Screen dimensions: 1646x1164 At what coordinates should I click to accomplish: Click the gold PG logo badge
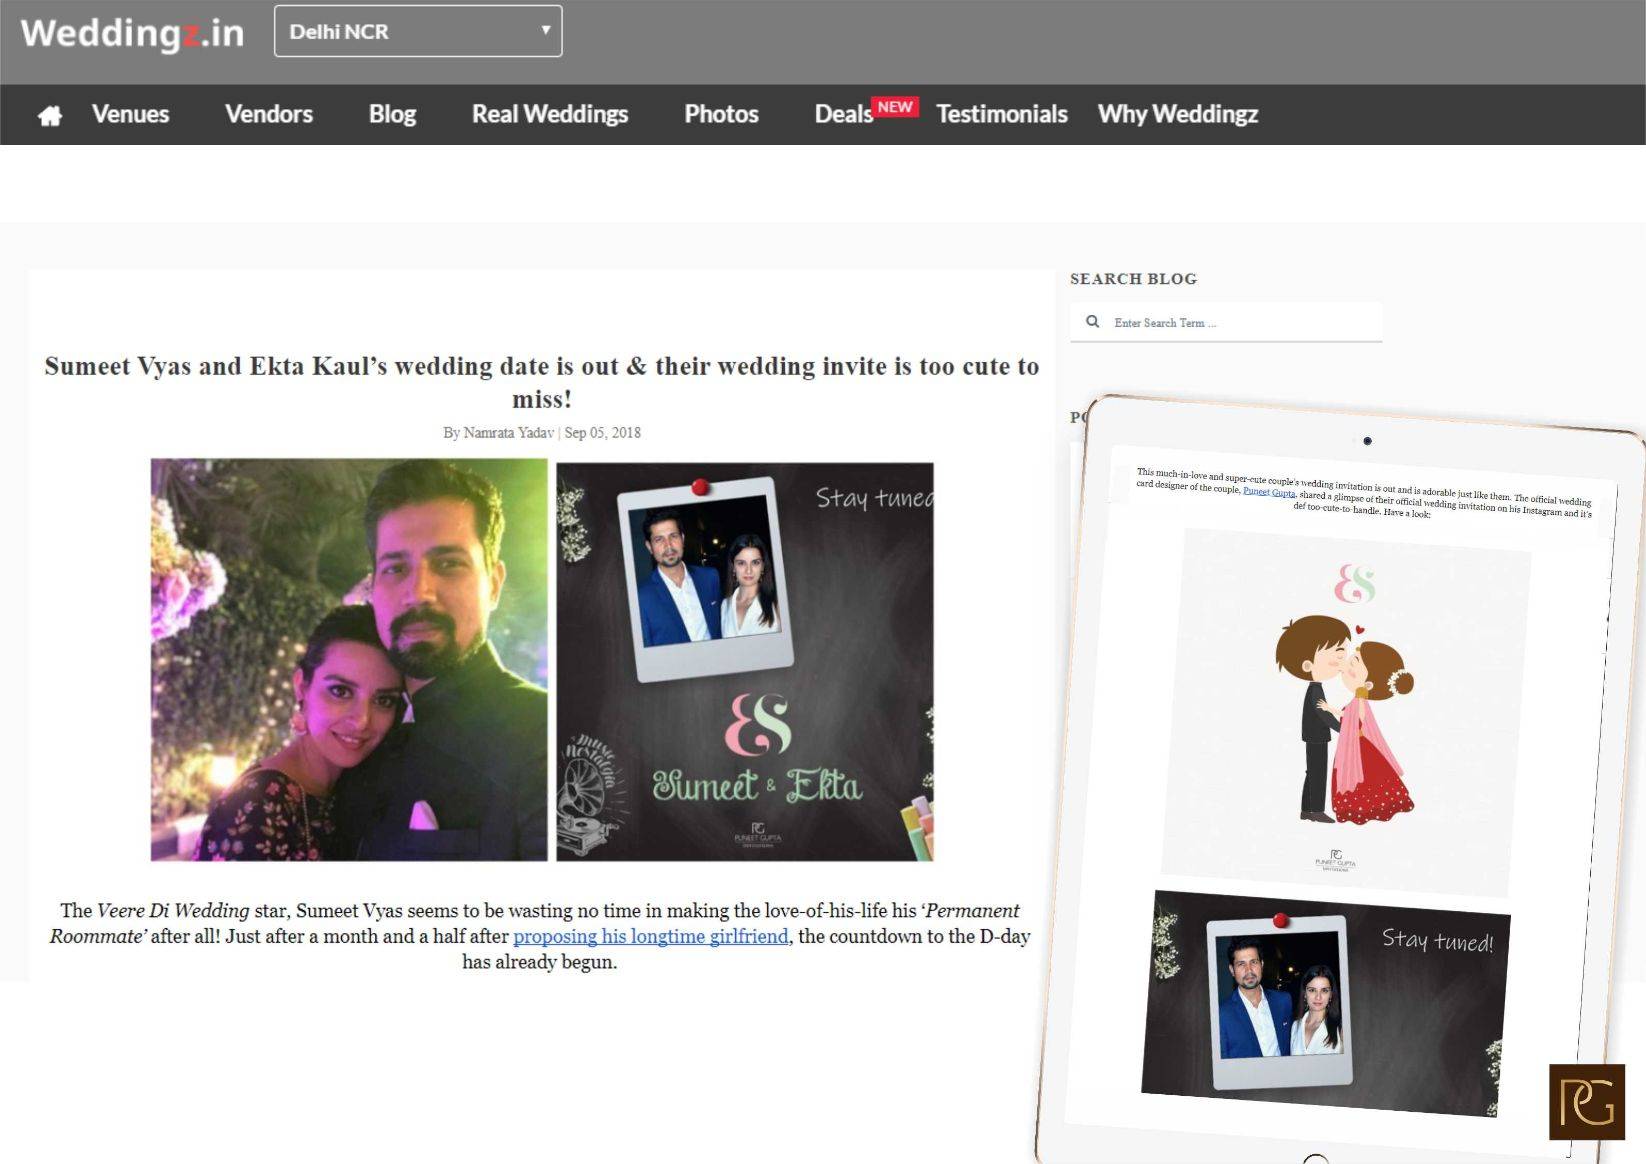click(x=1586, y=1102)
